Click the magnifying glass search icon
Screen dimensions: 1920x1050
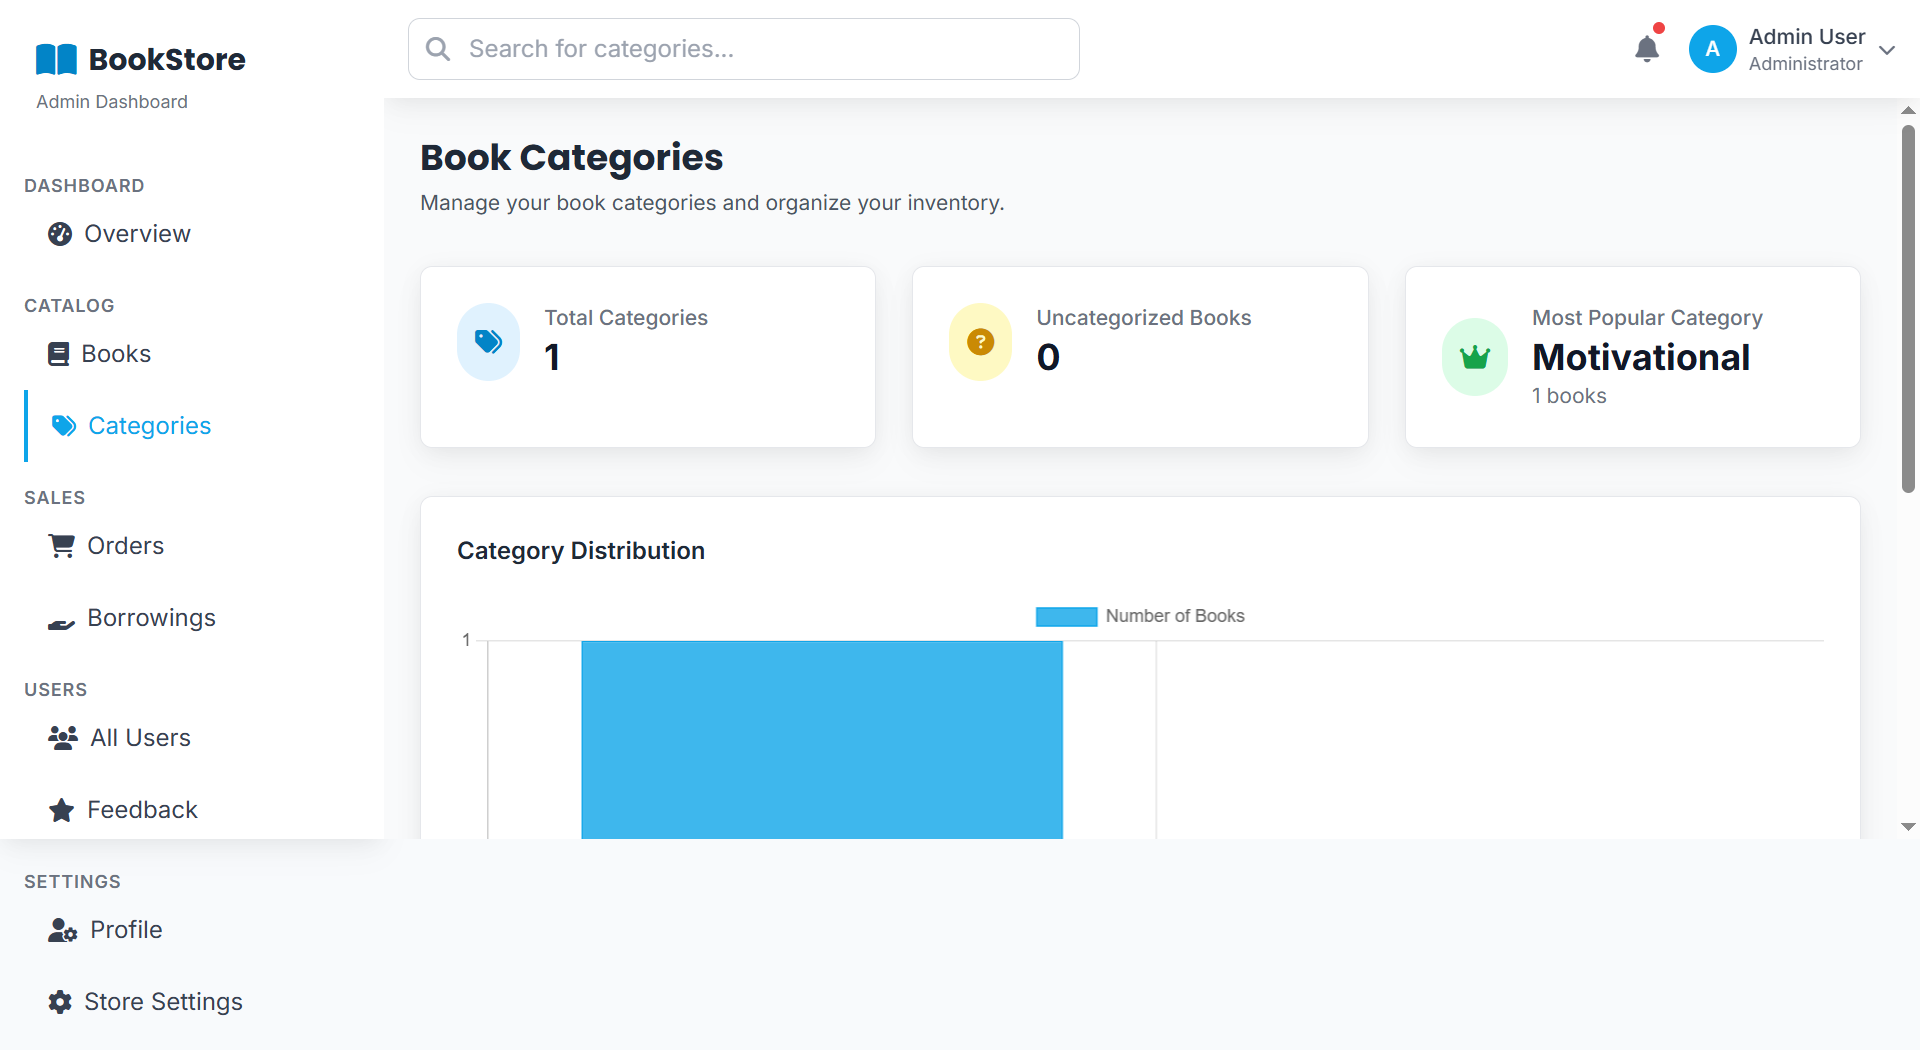point(438,49)
